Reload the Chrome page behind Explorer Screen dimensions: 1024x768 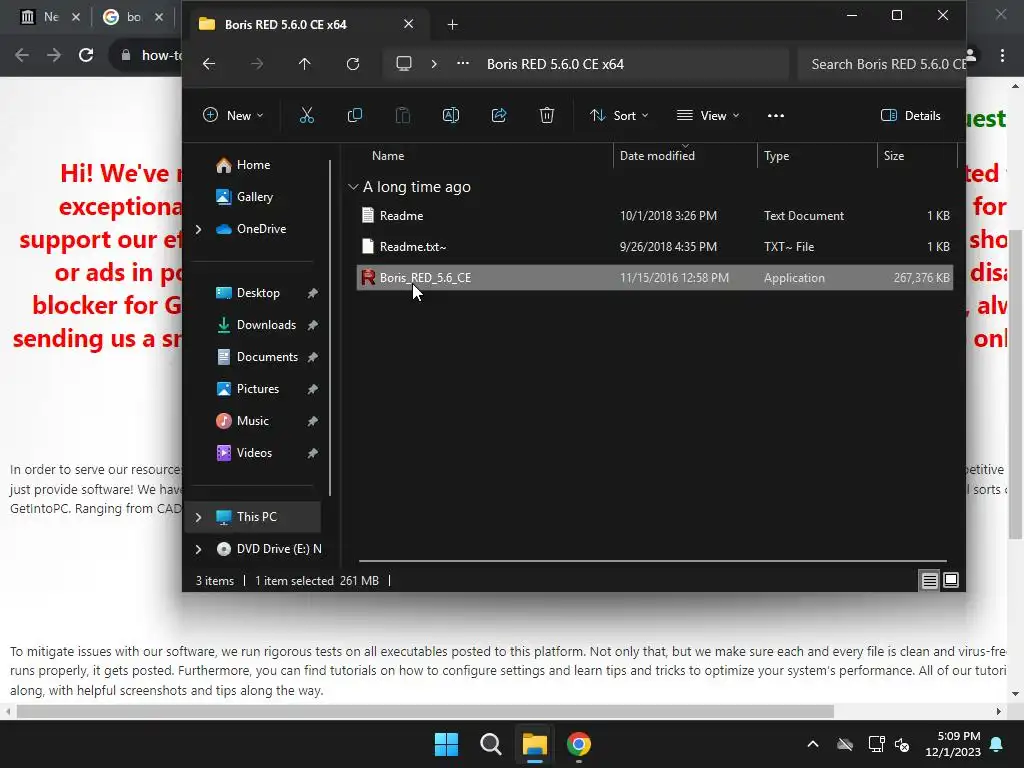coord(86,55)
